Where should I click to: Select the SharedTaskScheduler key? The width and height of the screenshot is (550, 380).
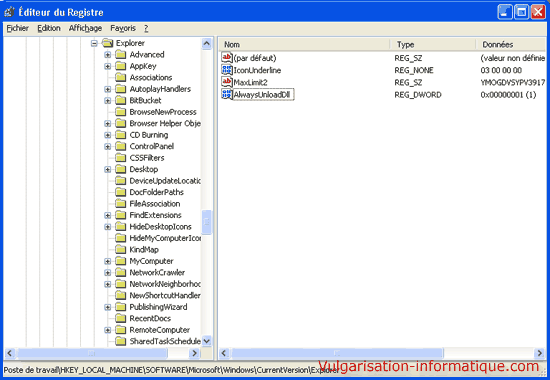point(165,341)
